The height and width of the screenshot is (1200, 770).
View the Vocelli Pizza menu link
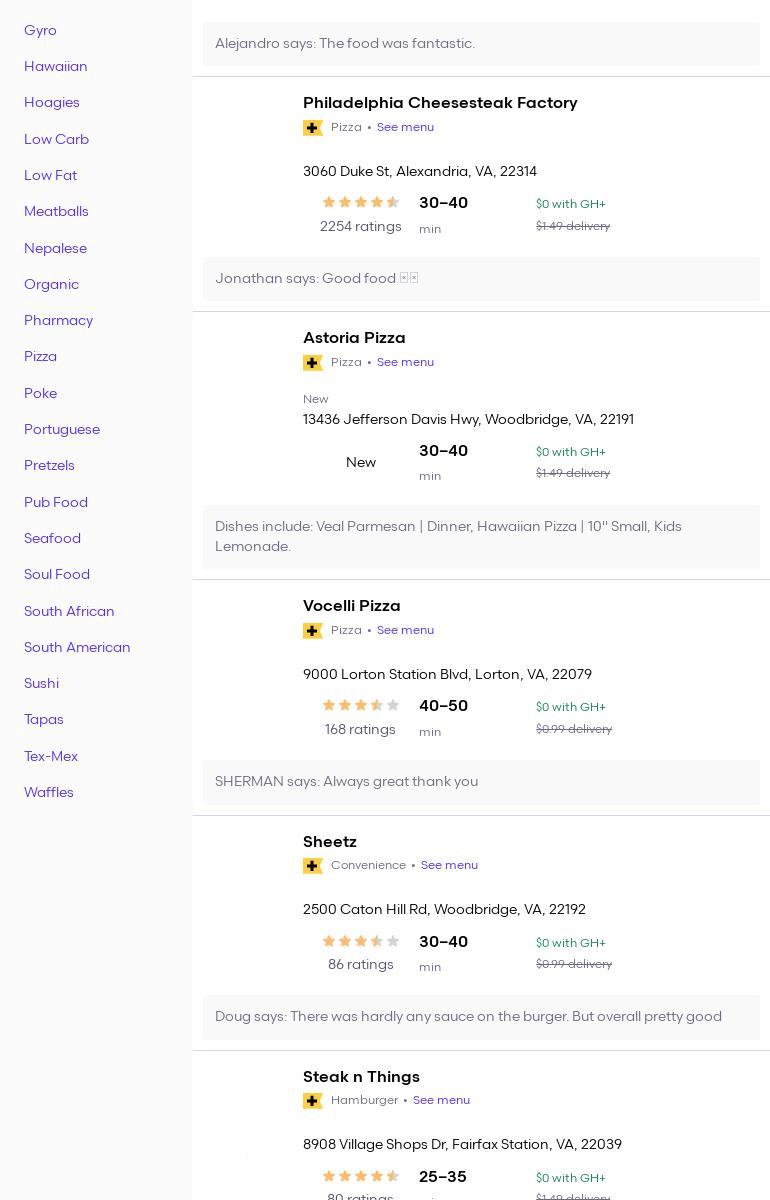coord(405,631)
